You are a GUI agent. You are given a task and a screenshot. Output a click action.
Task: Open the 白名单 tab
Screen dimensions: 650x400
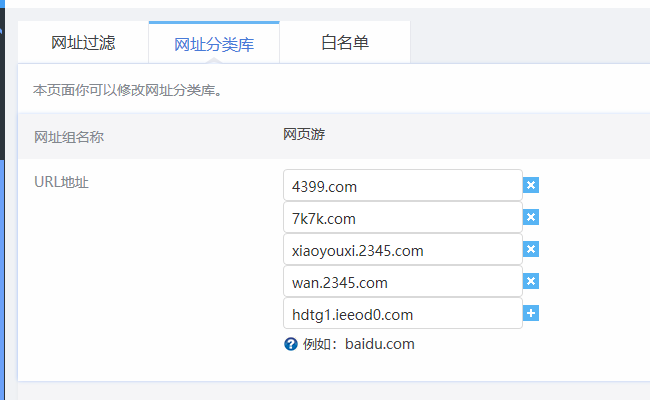(345, 42)
